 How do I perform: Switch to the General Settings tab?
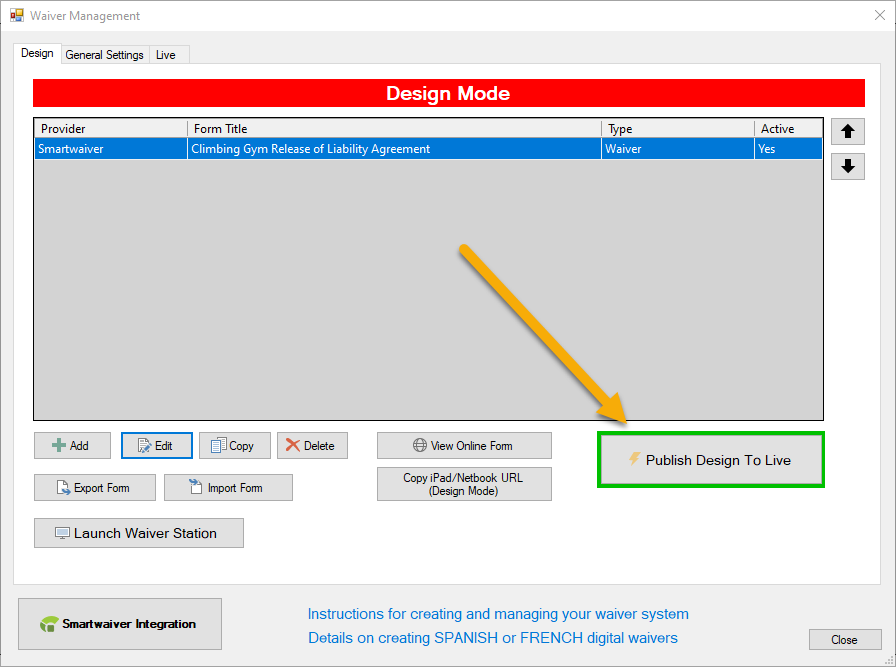pos(105,55)
